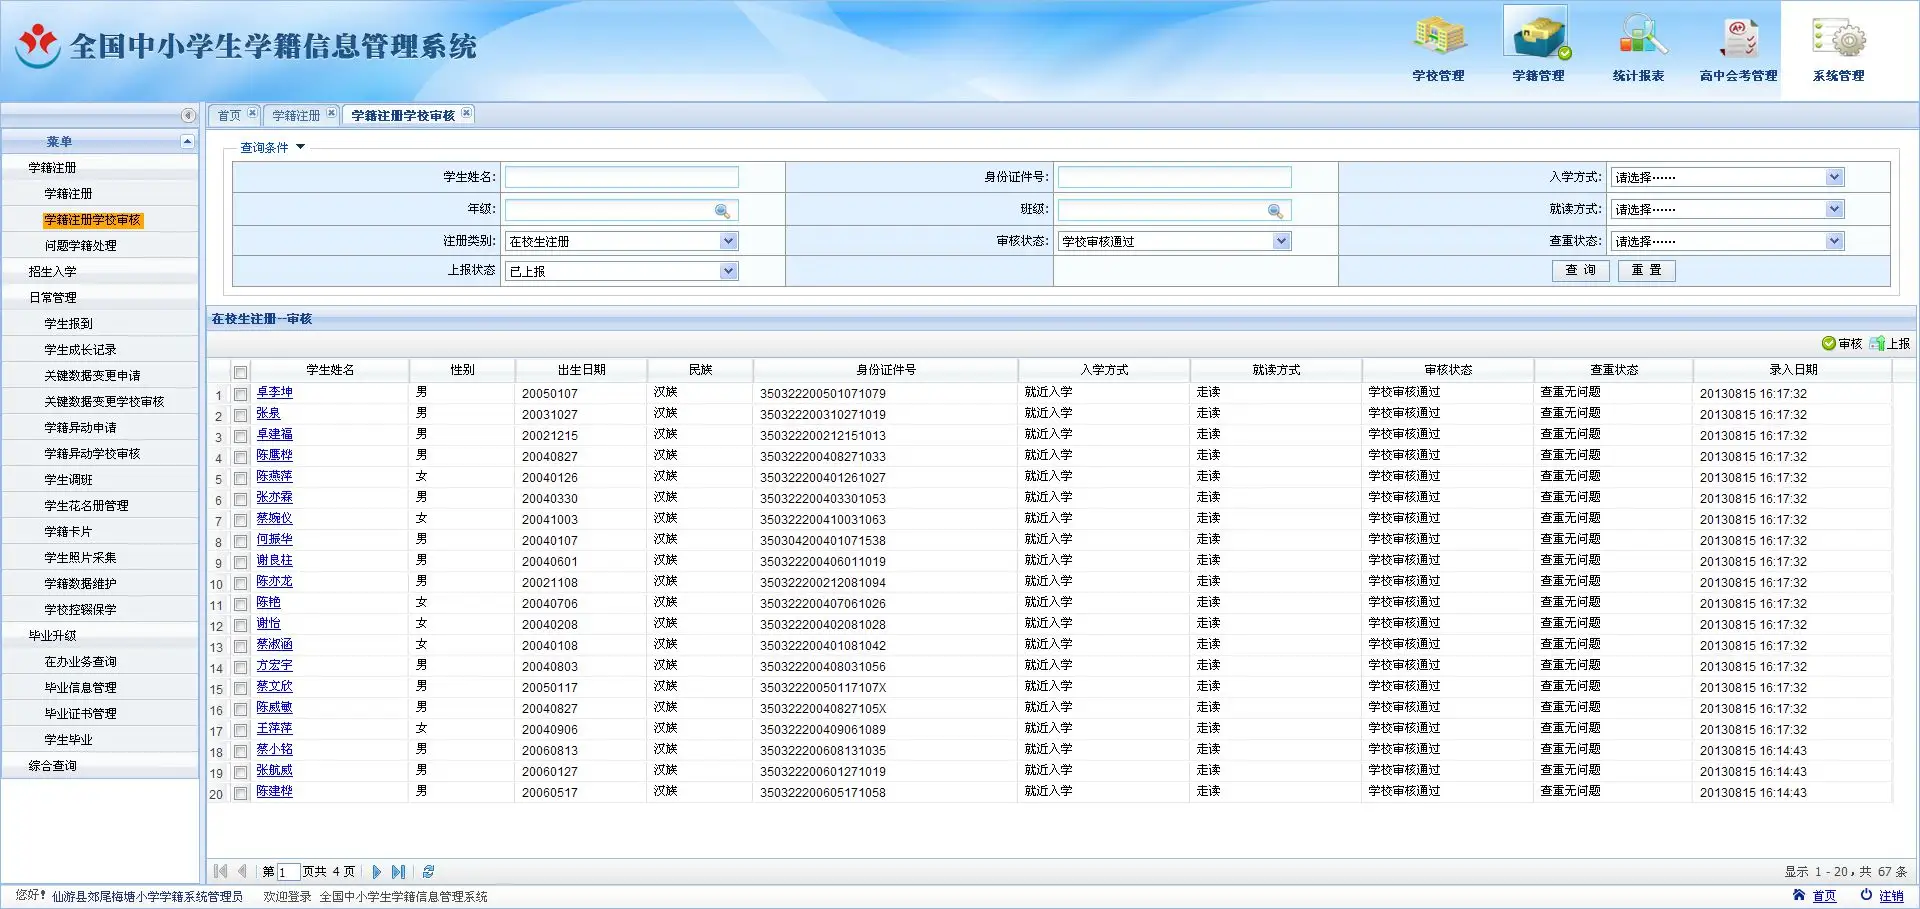1920x909 pixels.
Task: Collapse the left sidebar with arrow icon
Action: pyautogui.click(x=187, y=115)
